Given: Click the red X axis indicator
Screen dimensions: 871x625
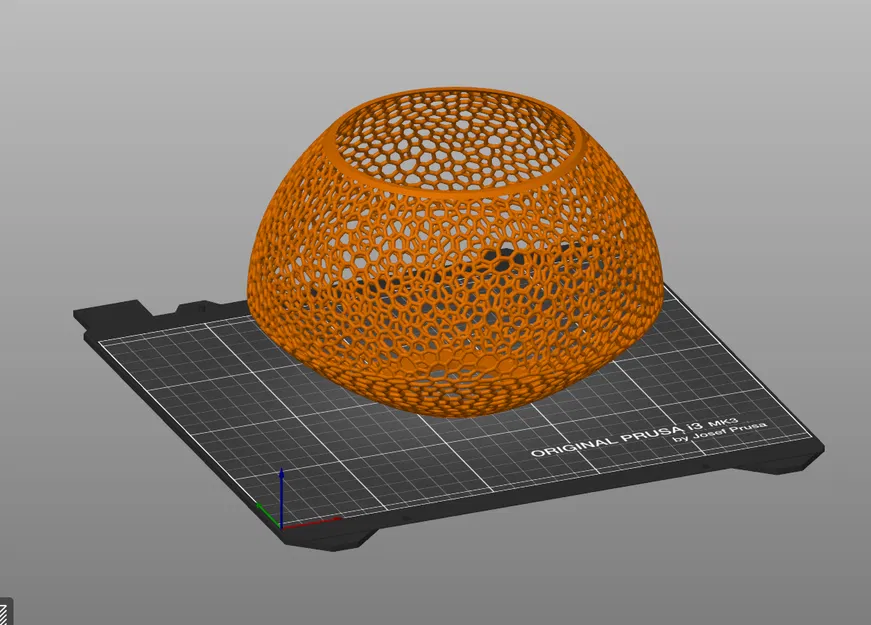Looking at the screenshot, I should [x=320, y=520].
